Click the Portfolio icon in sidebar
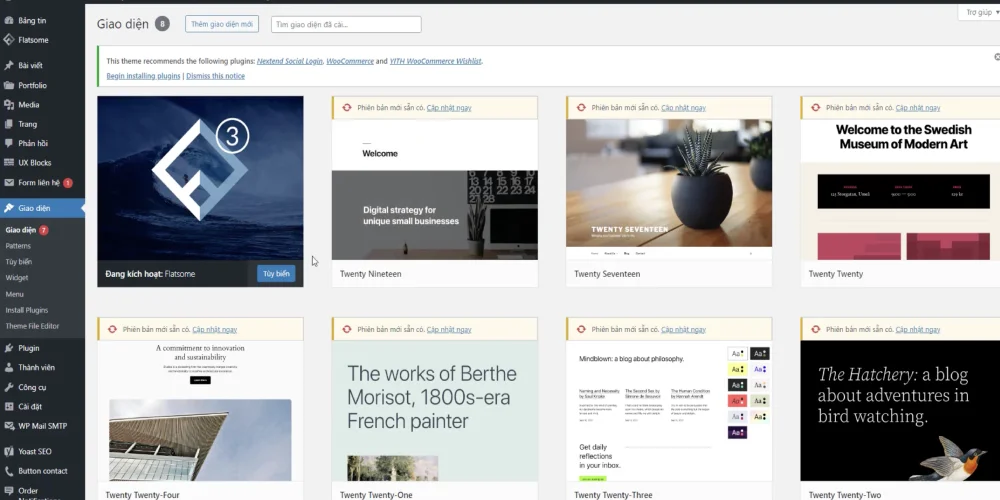Viewport: 1000px width, 500px height. click(8, 85)
